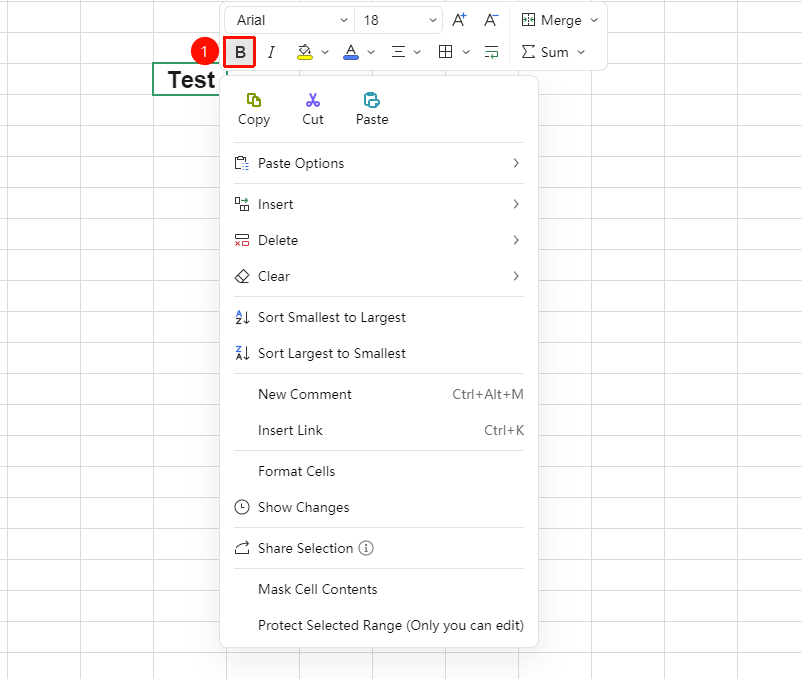Open the Delete submenu
Viewport: 802px width, 679px height.
pyautogui.click(x=379, y=240)
